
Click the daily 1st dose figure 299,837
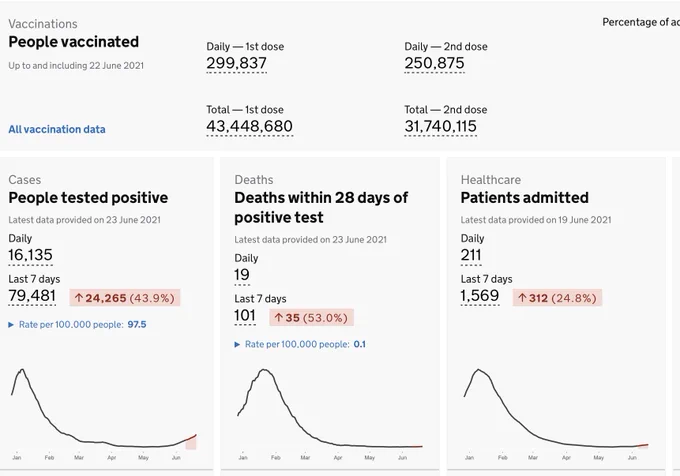(x=236, y=63)
